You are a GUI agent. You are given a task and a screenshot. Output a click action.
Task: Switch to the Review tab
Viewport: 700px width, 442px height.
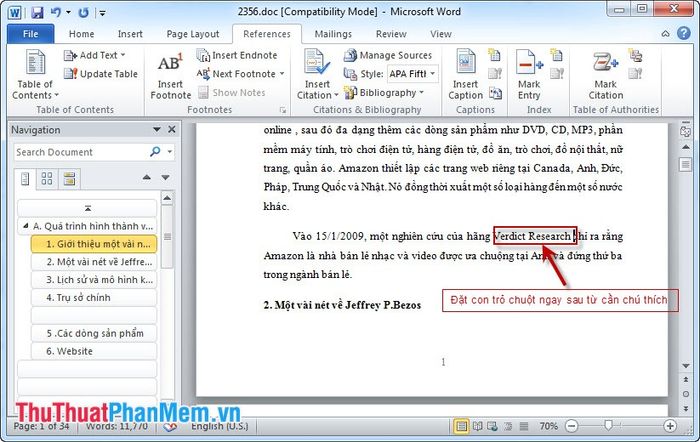(391, 34)
